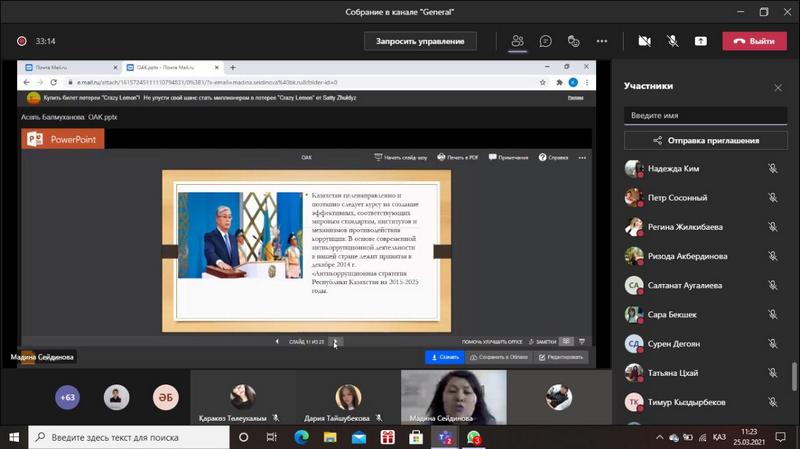Select Мадина Сейдинова video tile
800x449 pixels.
(454, 397)
